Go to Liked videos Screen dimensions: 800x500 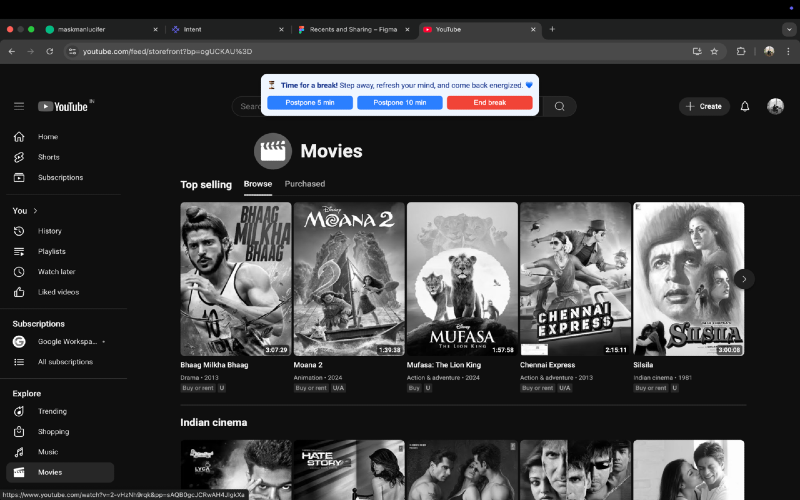click(x=60, y=292)
